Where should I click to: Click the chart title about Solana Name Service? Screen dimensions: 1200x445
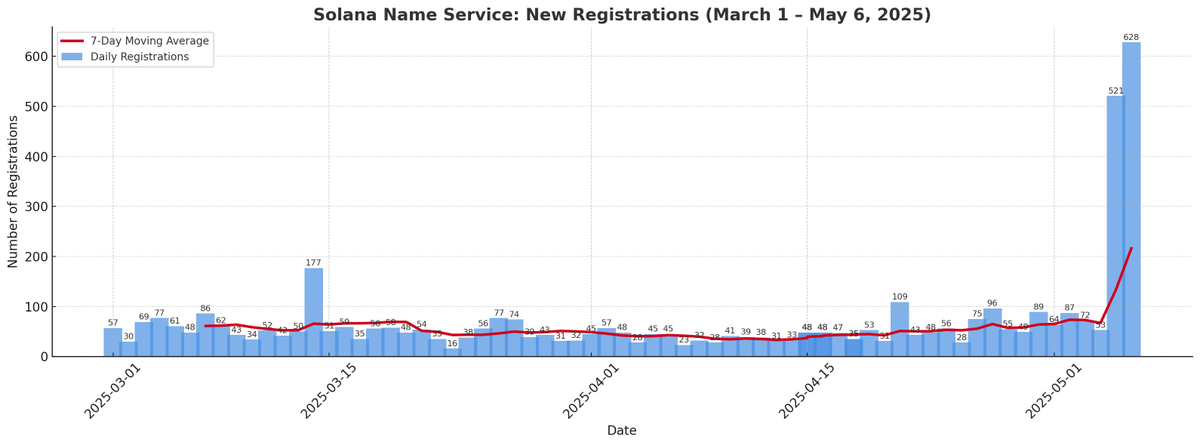click(x=622, y=15)
